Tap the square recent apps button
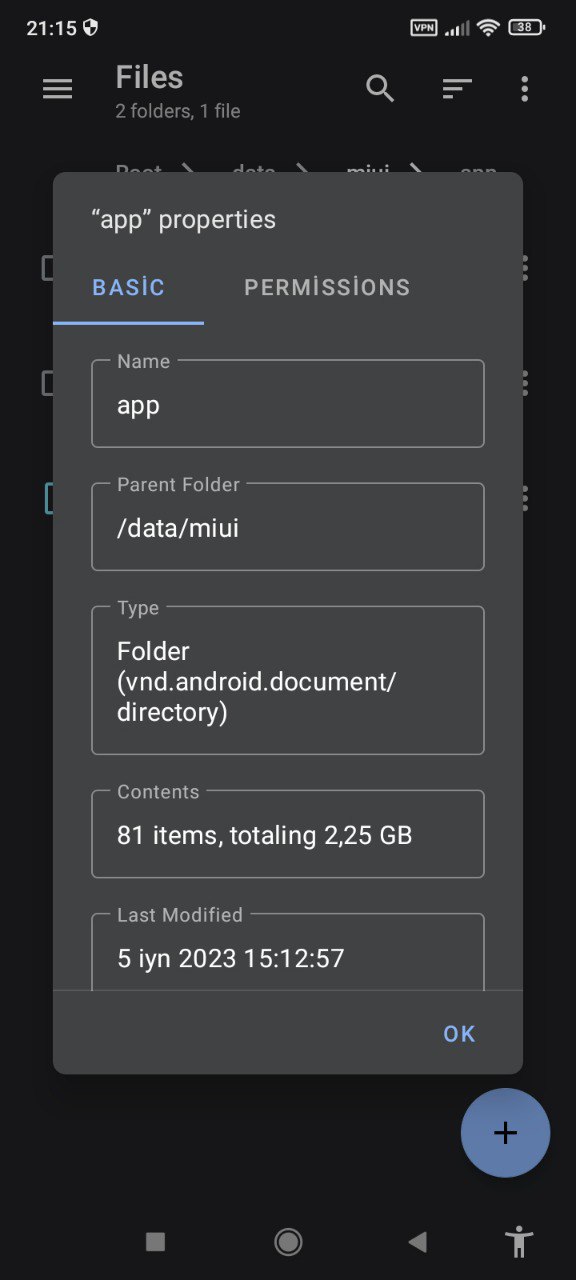576x1280 pixels. (155, 1242)
